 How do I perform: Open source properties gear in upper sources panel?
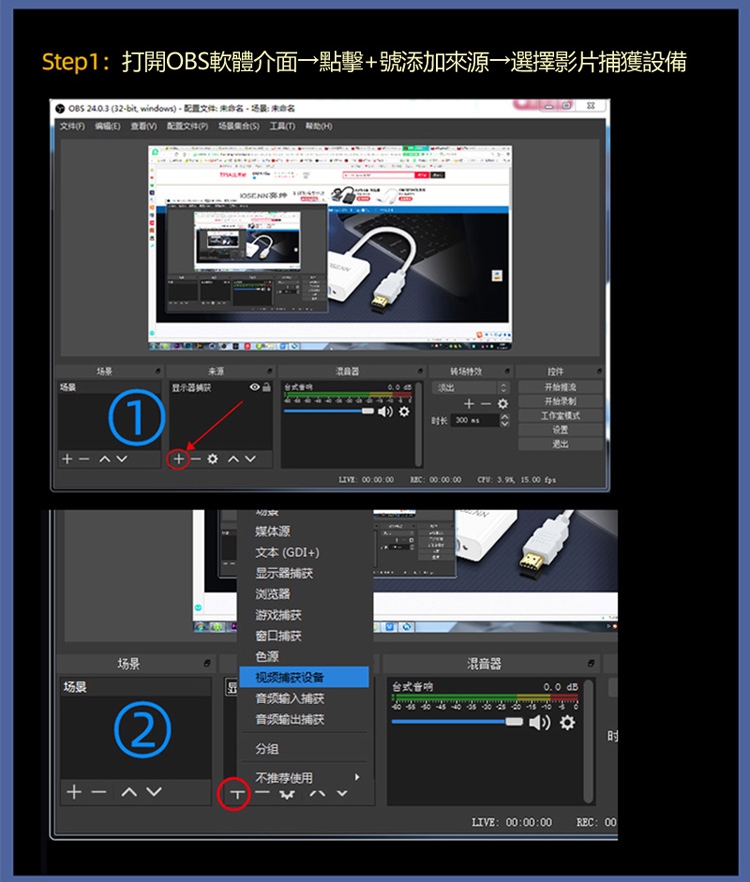pos(213,459)
